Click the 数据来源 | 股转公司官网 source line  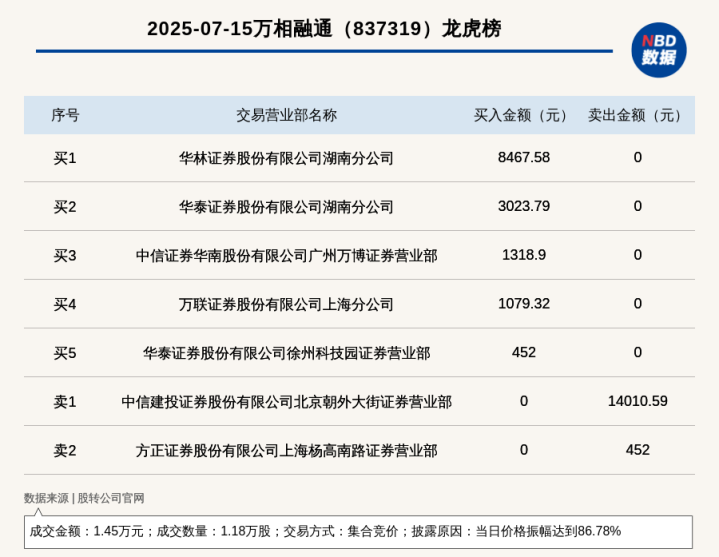pyautogui.click(x=84, y=498)
